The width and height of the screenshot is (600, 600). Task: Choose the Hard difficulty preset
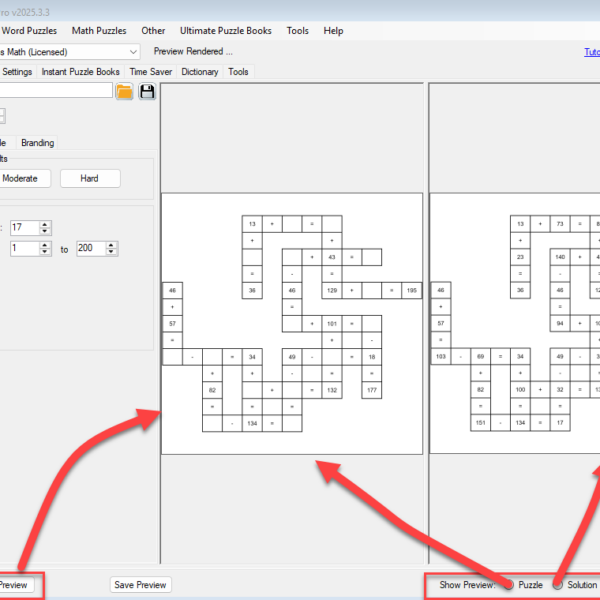(90, 178)
